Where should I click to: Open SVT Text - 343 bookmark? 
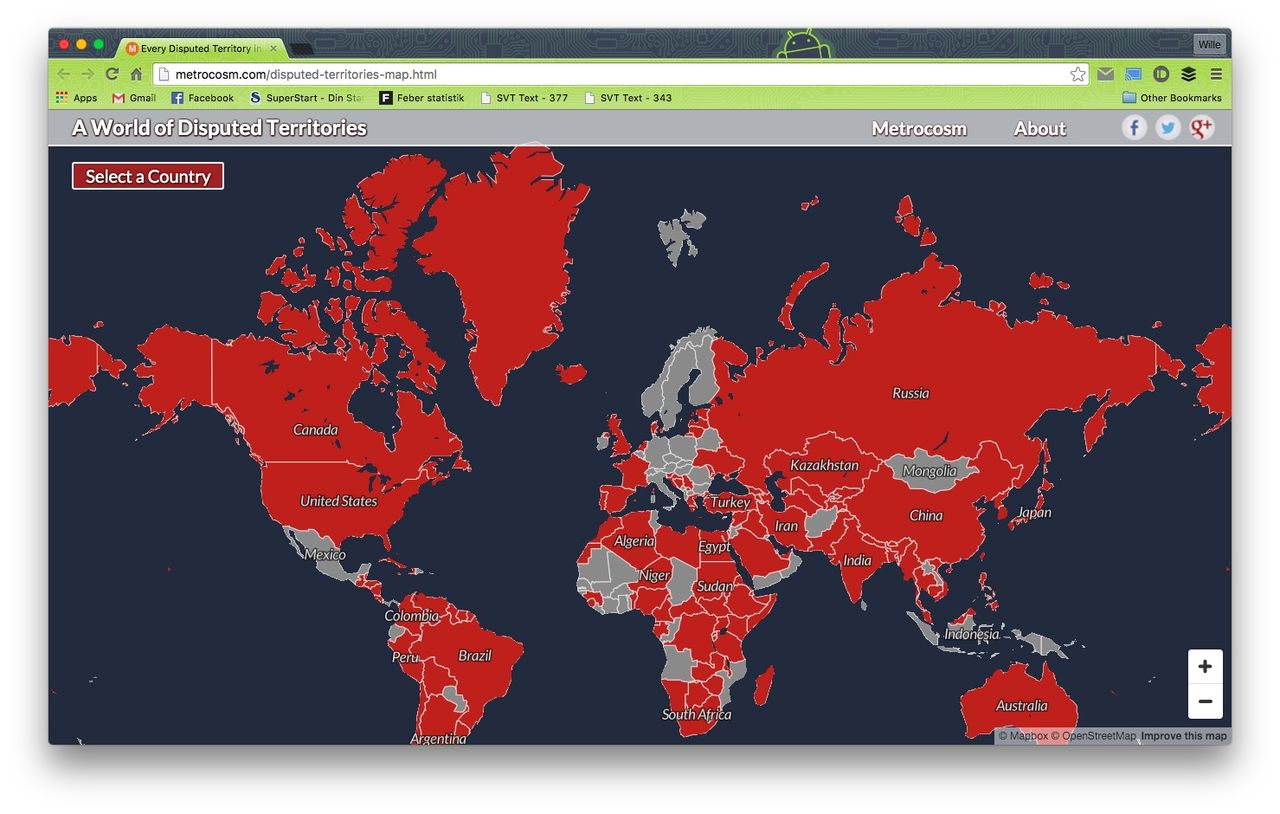pyautogui.click(x=628, y=98)
